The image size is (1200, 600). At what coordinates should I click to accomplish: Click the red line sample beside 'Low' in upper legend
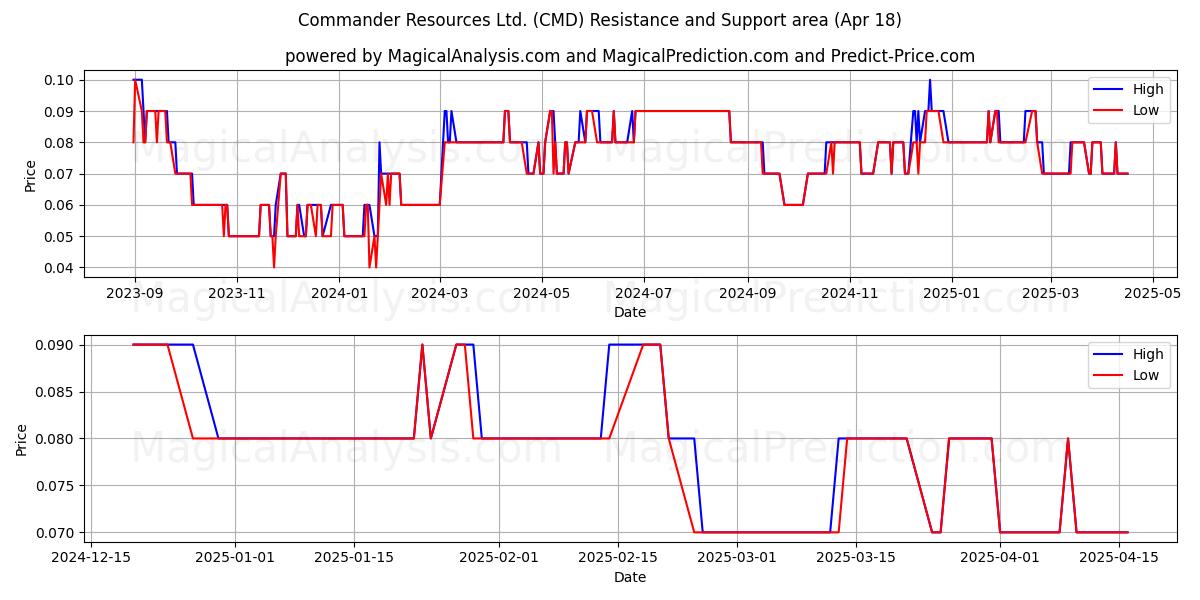pos(1108,111)
